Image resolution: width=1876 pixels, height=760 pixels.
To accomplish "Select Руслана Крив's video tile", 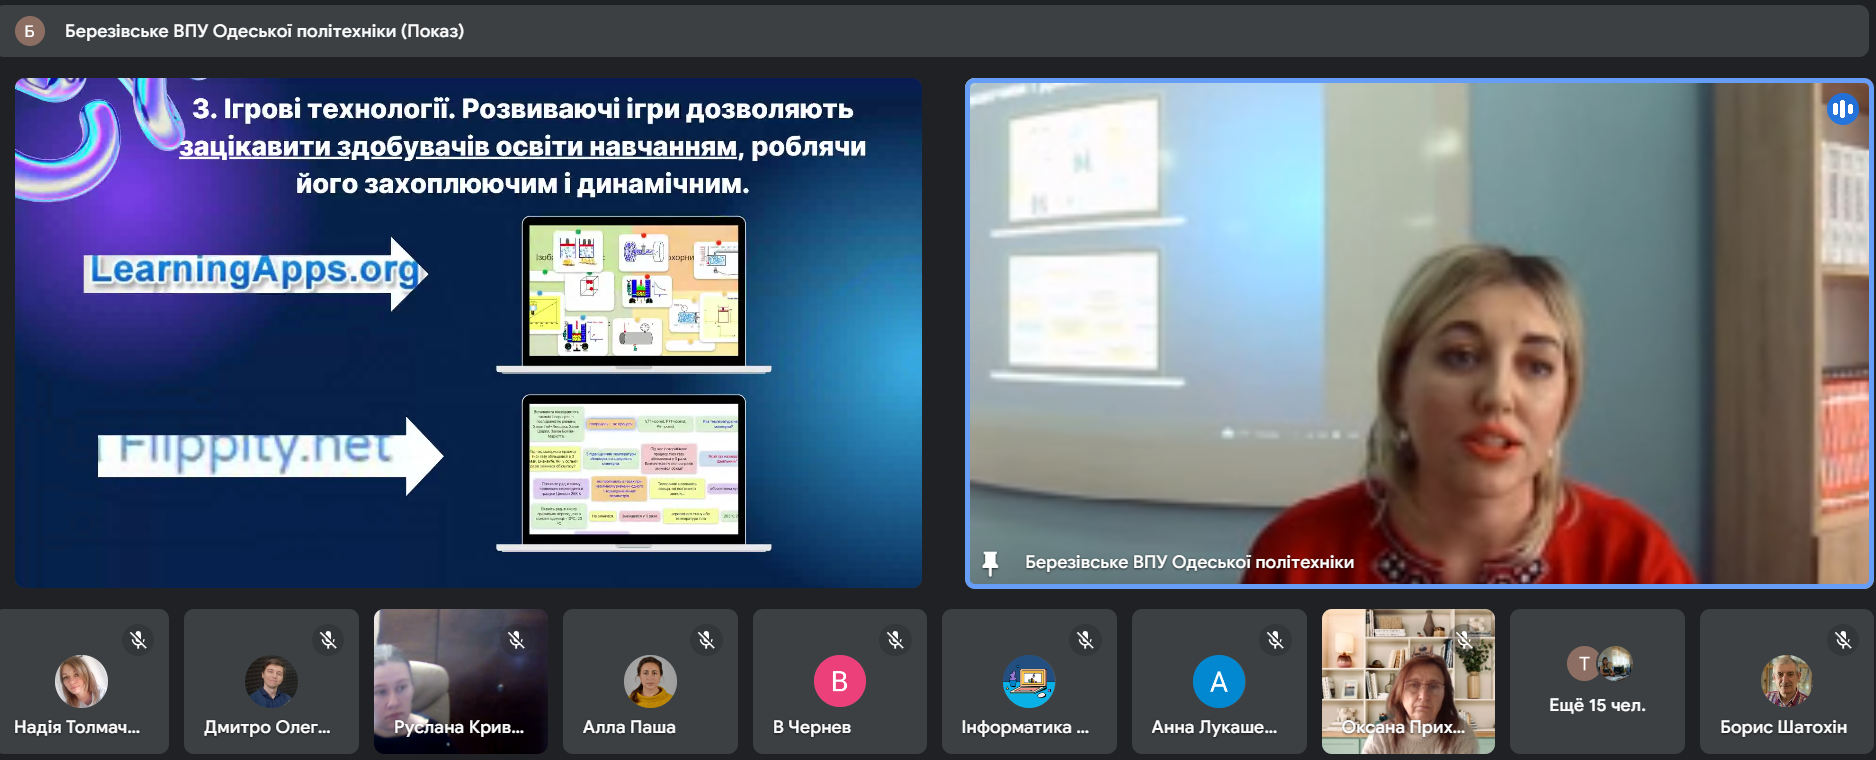I will tap(460, 681).
